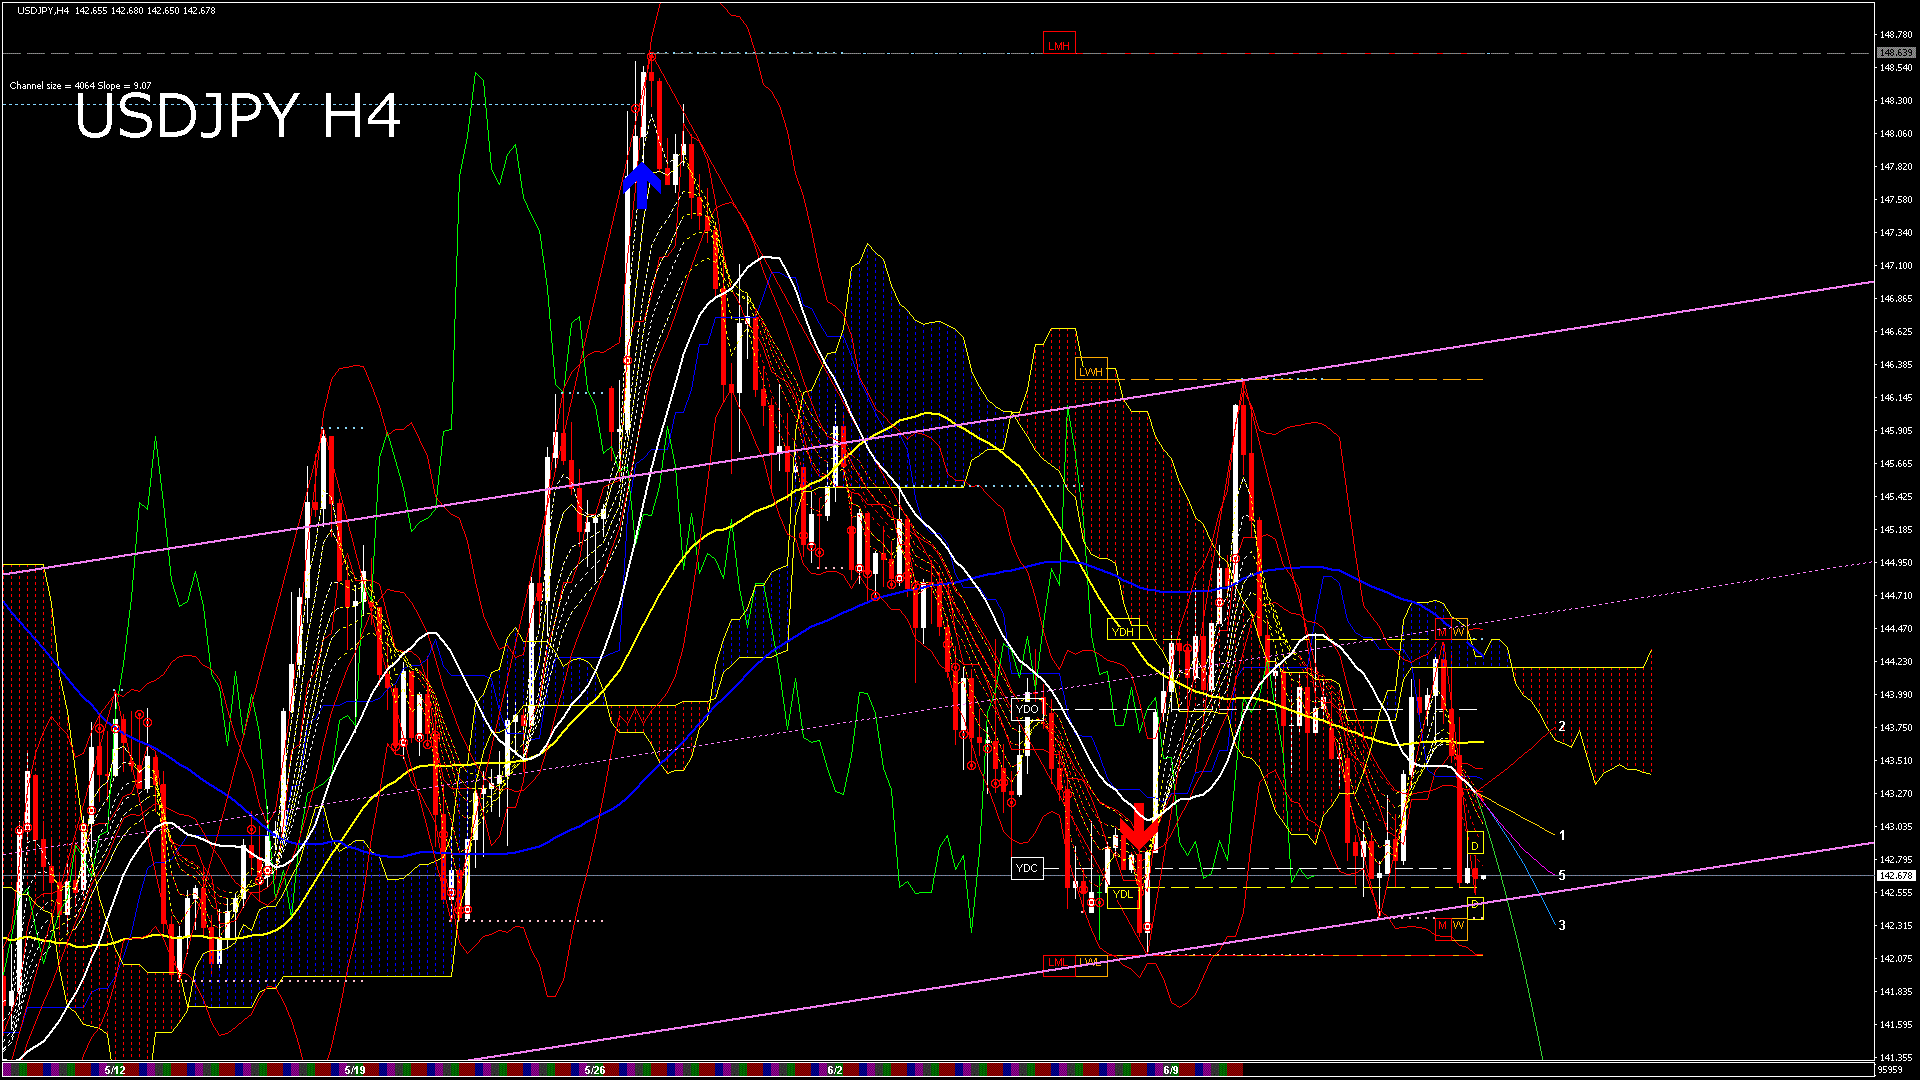Click the 5/26 date marker
The image size is (1920, 1080).
click(594, 1070)
